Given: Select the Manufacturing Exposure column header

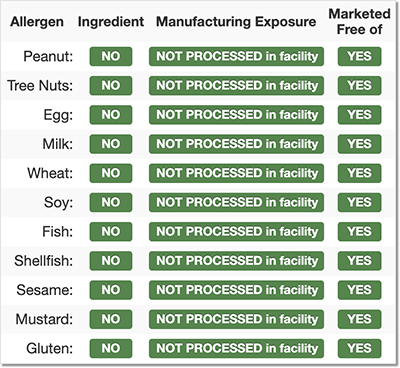Looking at the screenshot, I should coord(236,22).
